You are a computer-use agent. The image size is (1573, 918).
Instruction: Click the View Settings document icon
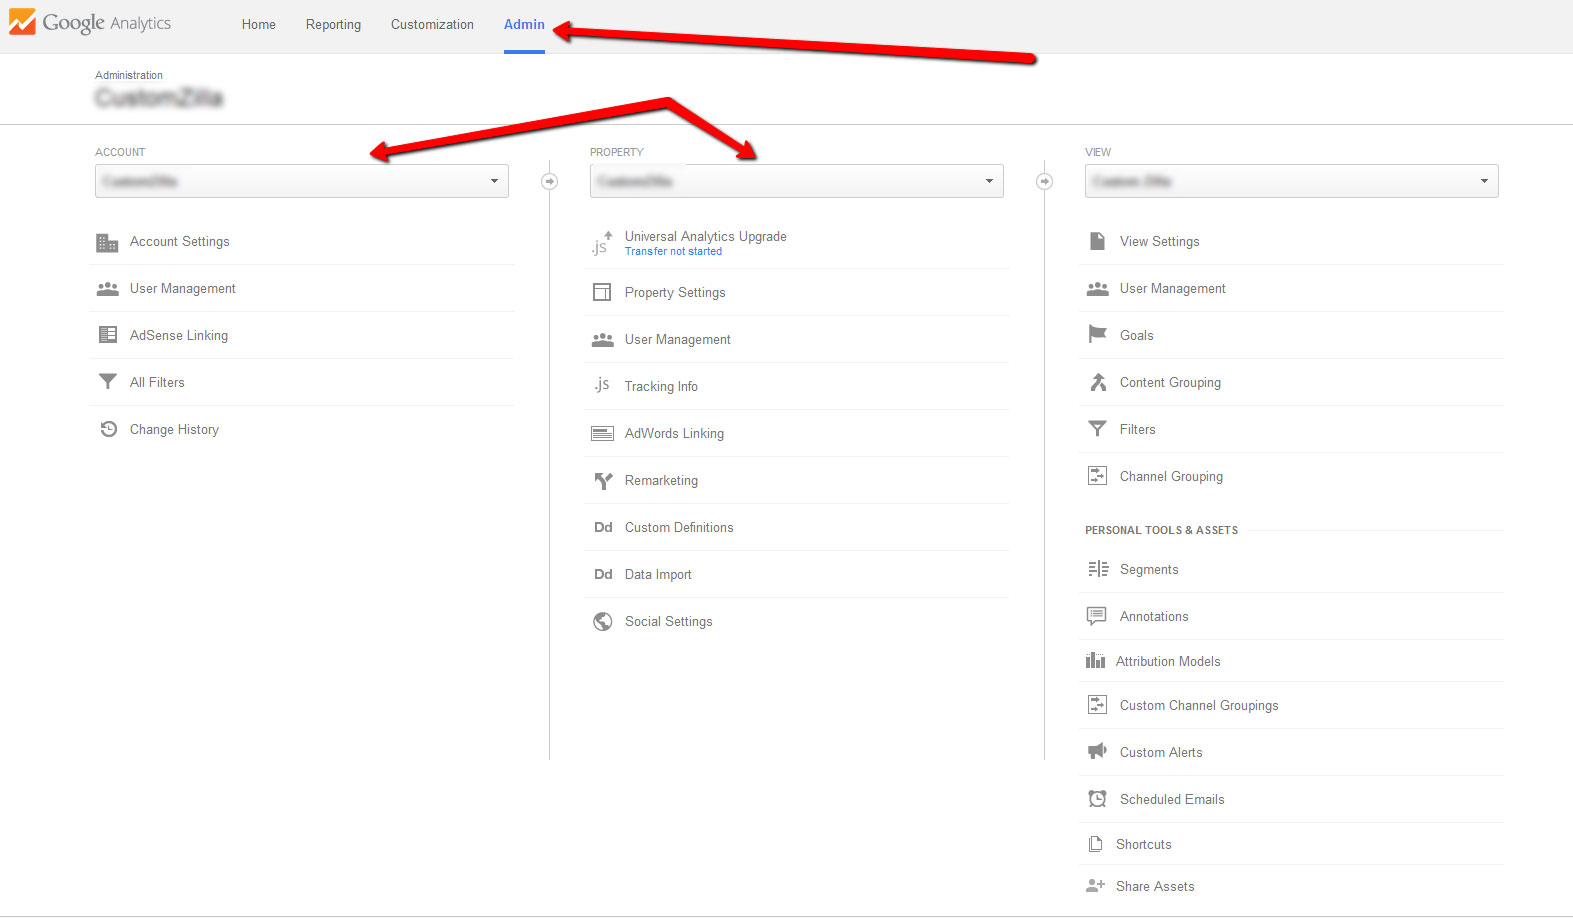click(1097, 241)
